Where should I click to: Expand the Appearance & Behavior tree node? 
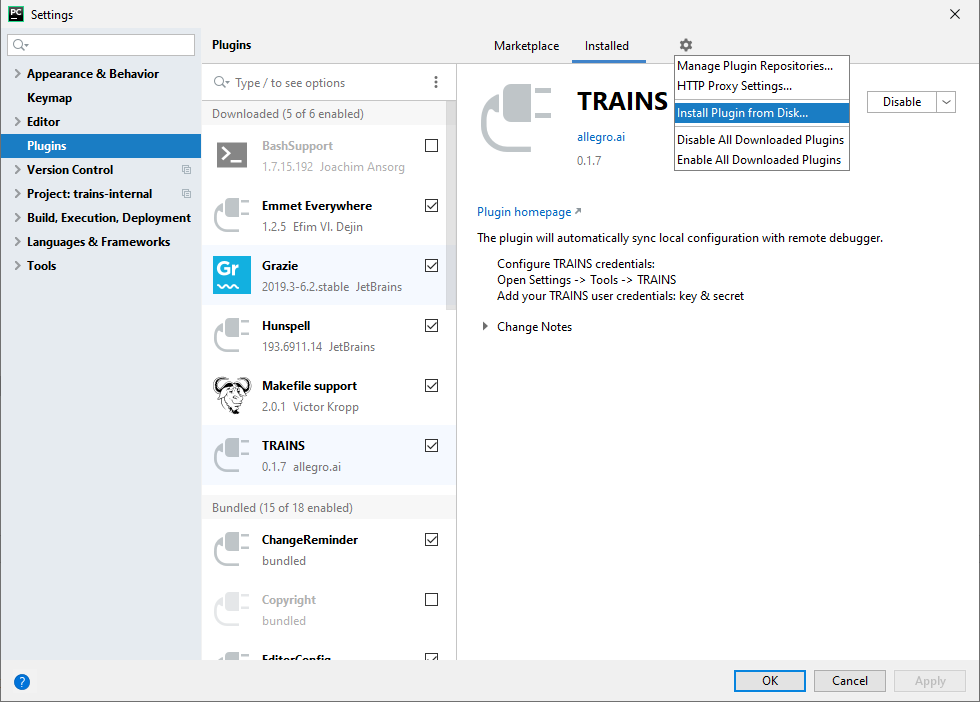[17, 74]
